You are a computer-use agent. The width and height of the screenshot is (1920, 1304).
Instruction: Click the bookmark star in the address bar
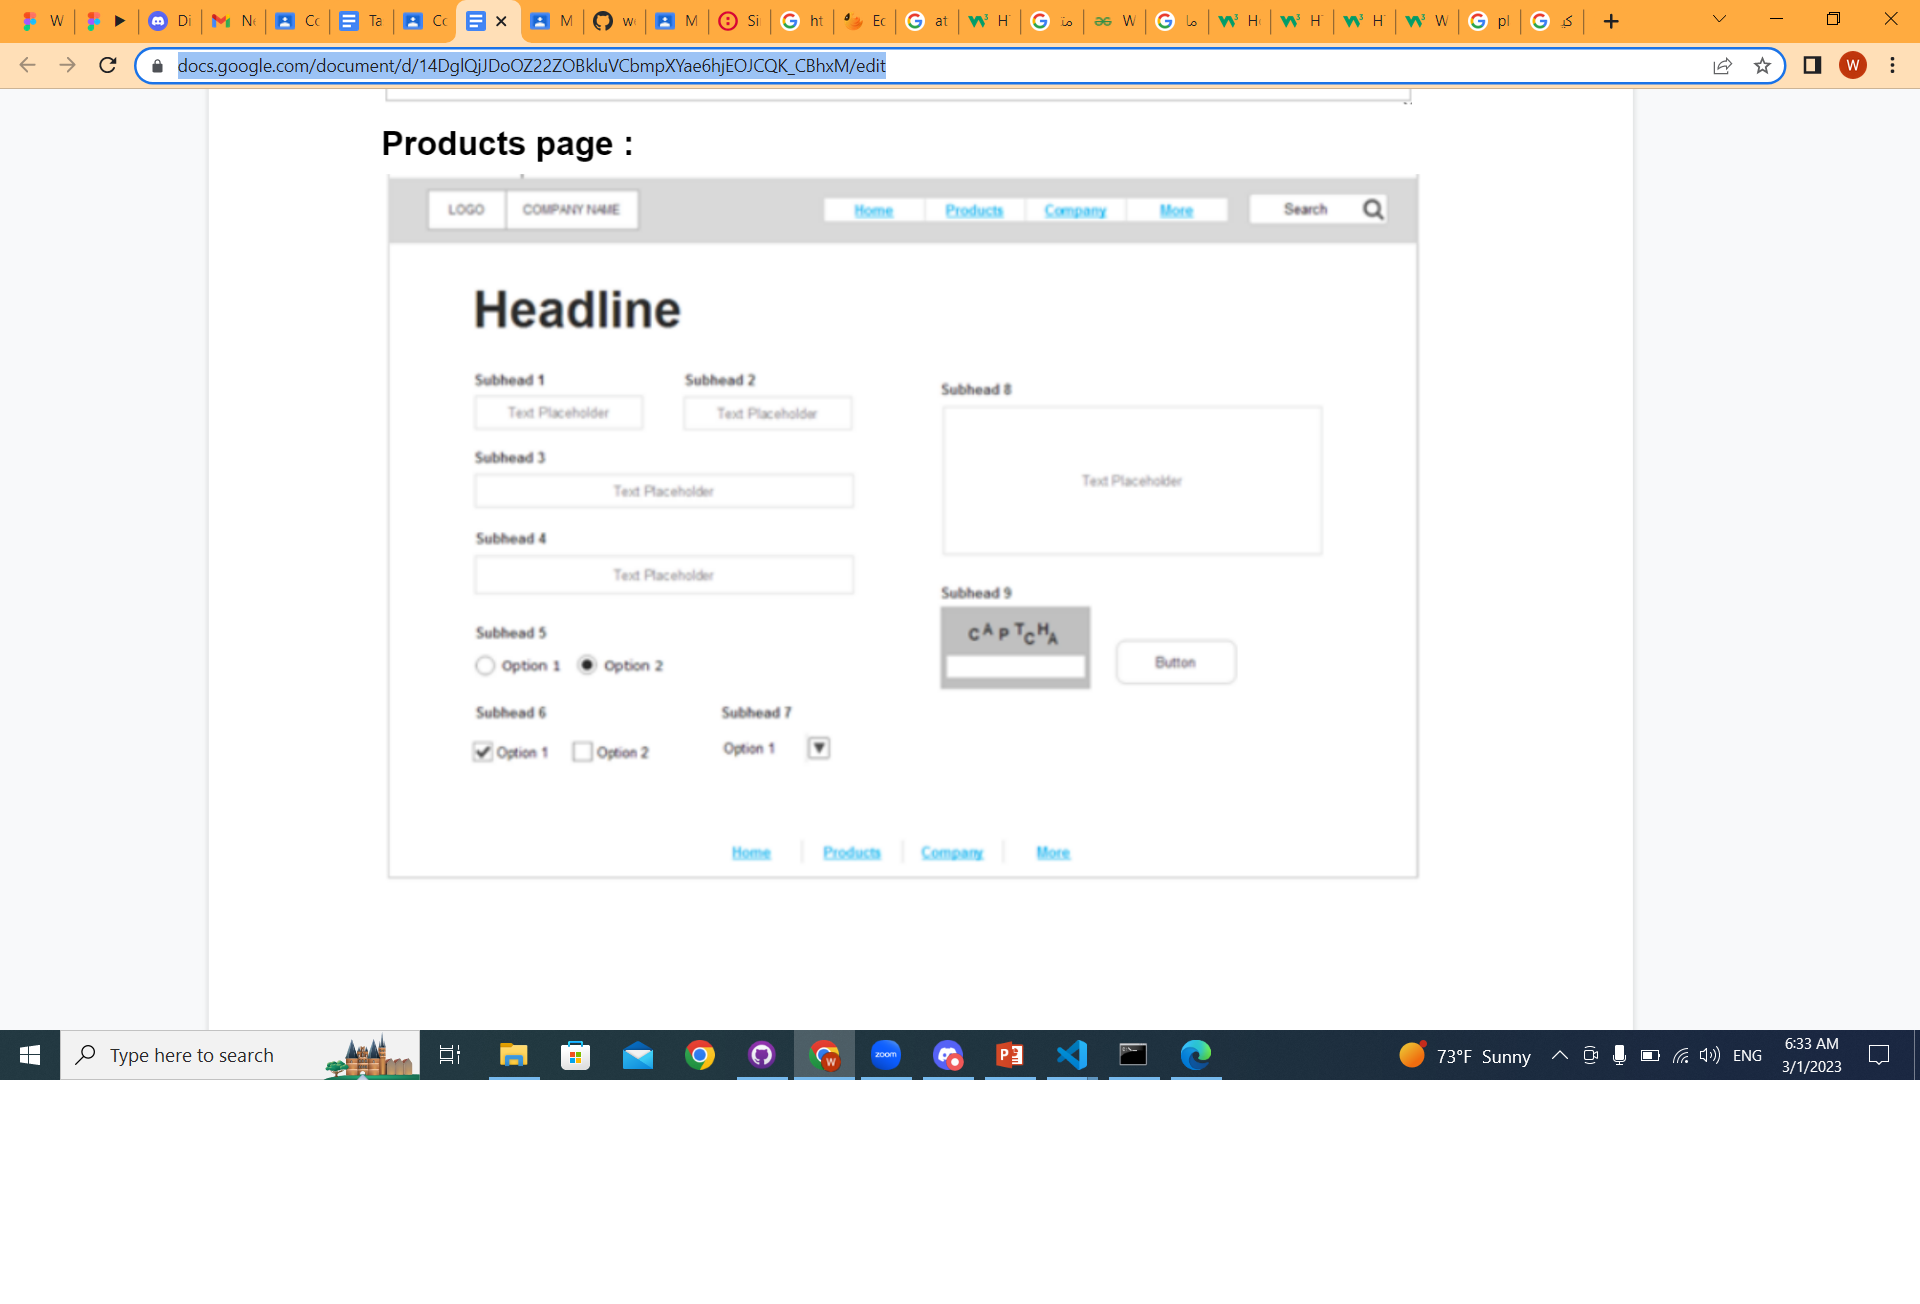[x=1763, y=65]
